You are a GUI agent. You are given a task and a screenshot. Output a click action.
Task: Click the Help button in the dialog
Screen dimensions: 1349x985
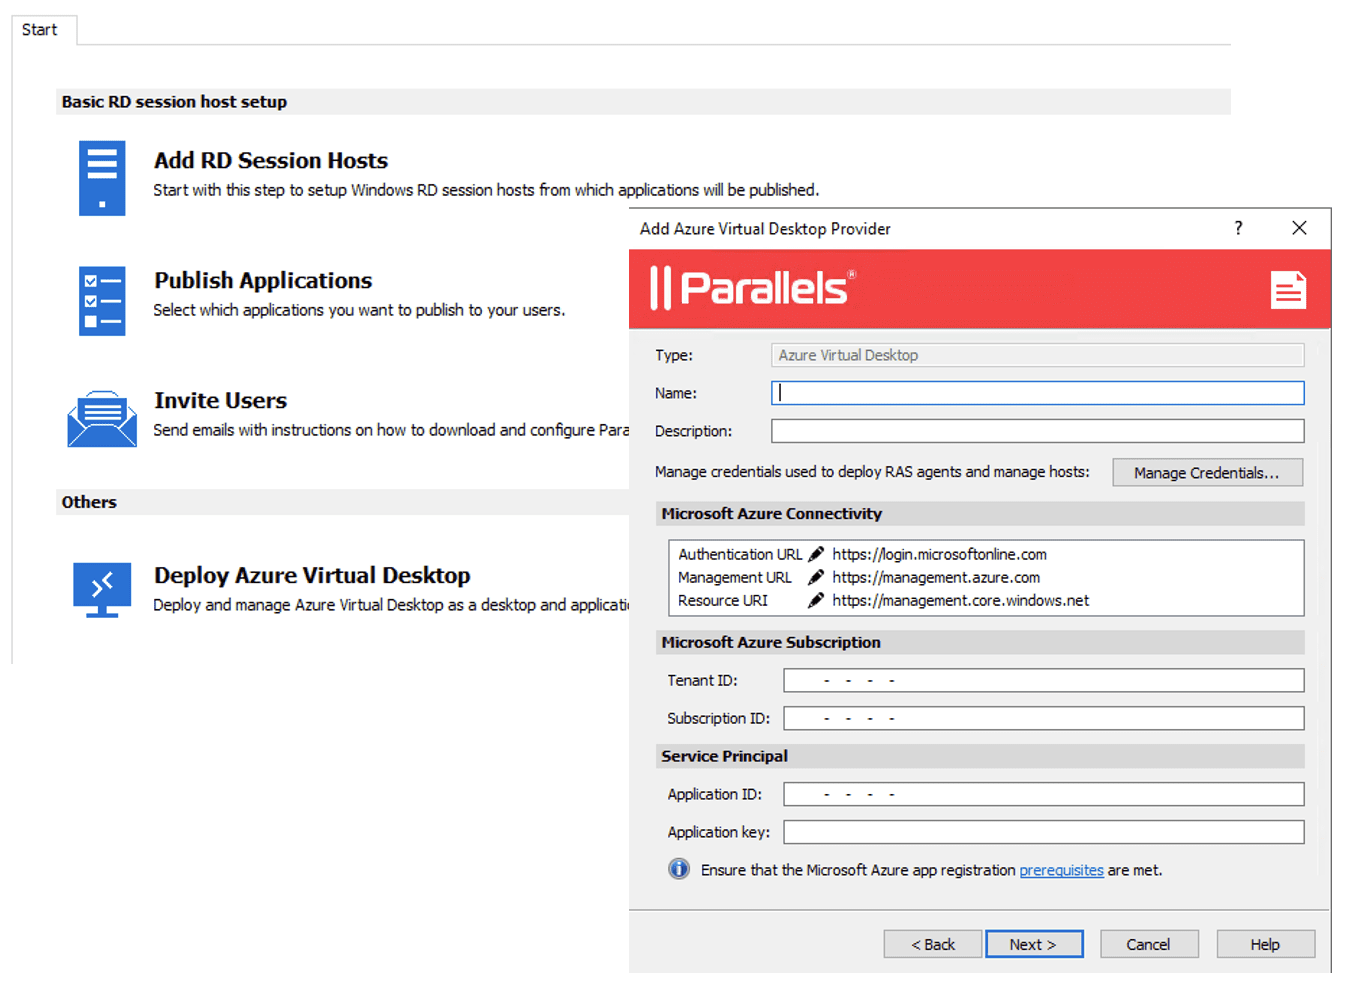click(x=1265, y=944)
